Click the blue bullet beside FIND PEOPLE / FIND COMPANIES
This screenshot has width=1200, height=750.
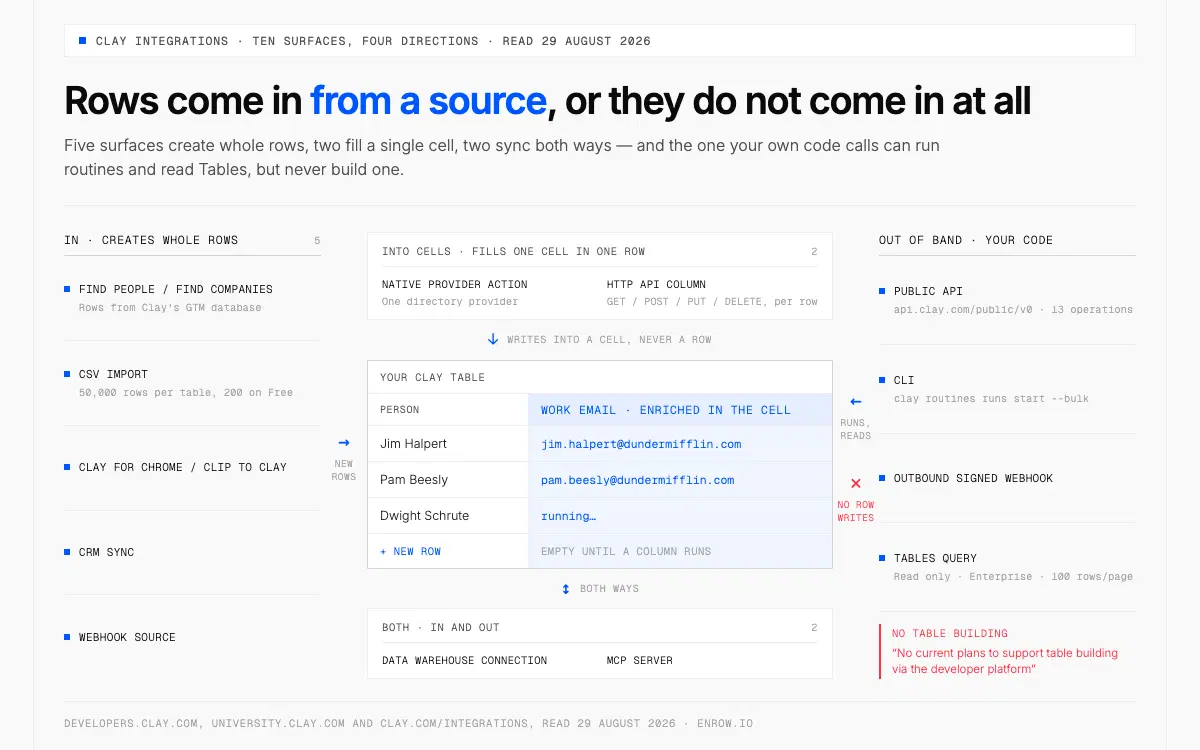click(x=67, y=288)
